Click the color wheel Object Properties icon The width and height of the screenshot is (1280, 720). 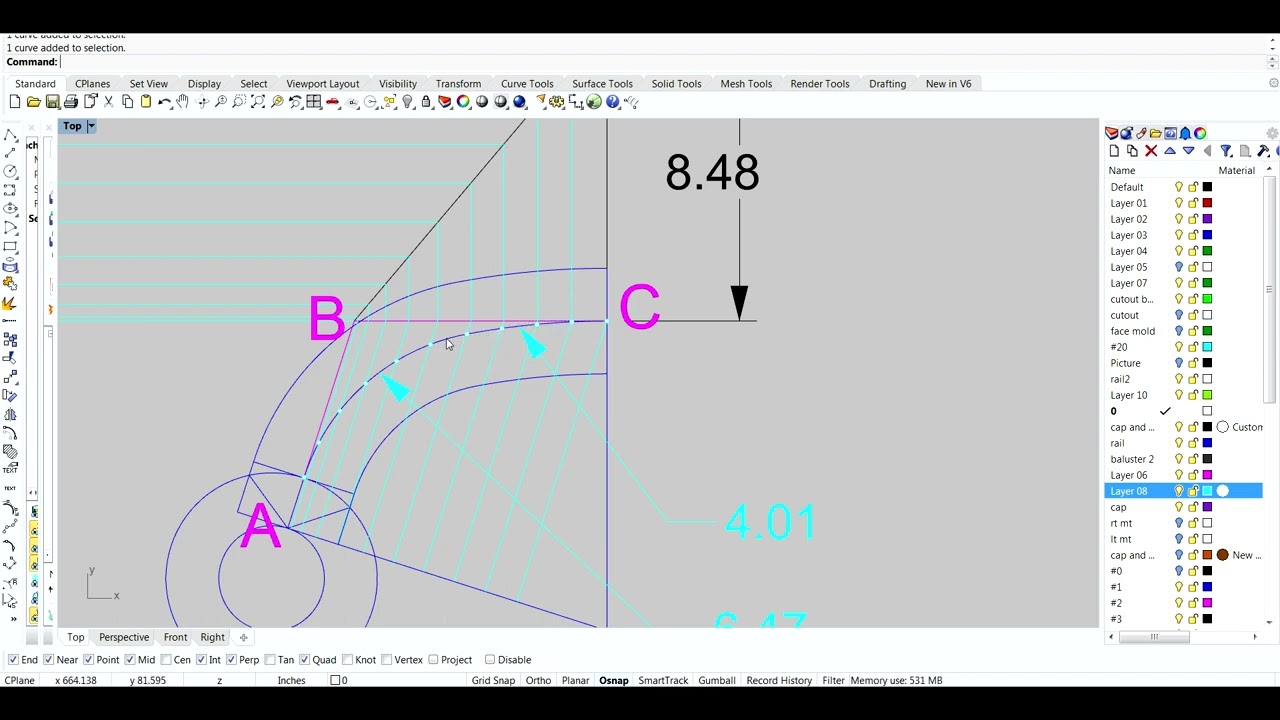pos(463,102)
